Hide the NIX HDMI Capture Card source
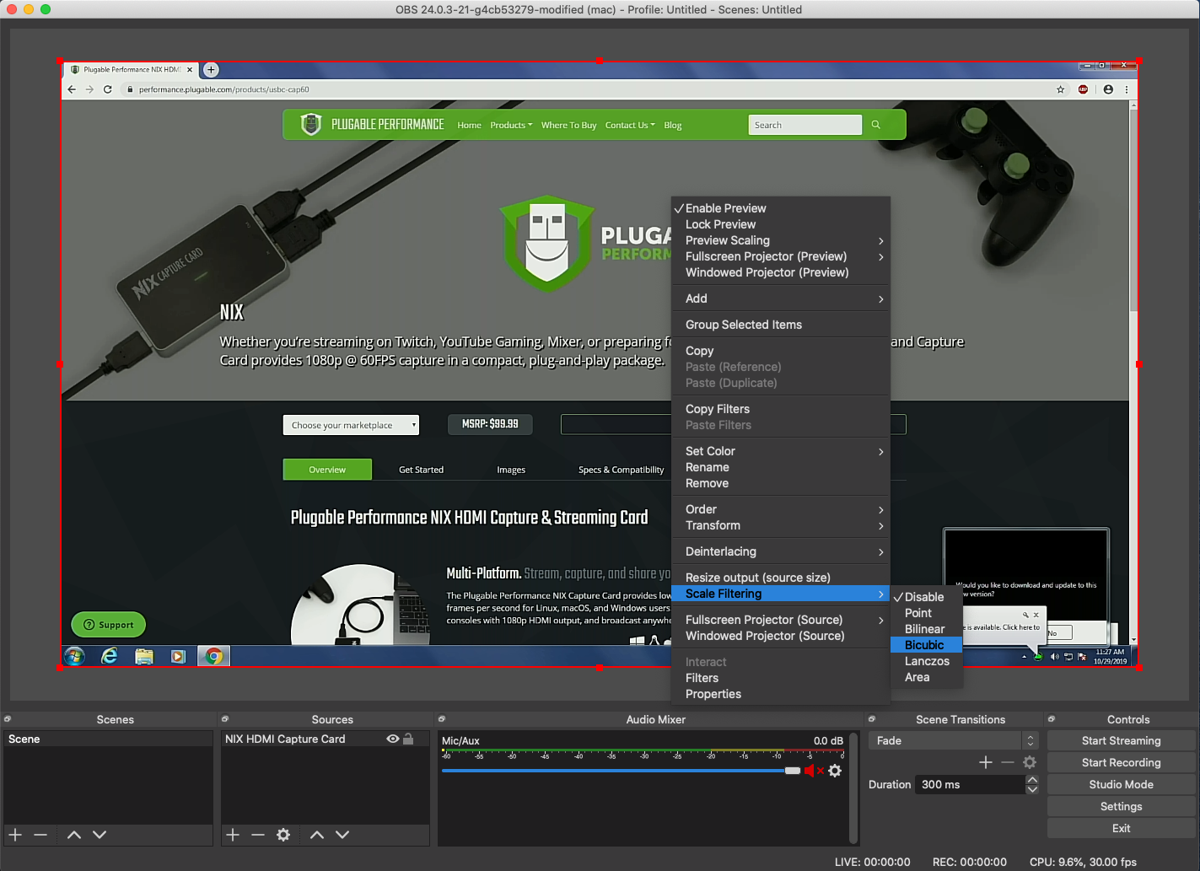 pos(392,738)
